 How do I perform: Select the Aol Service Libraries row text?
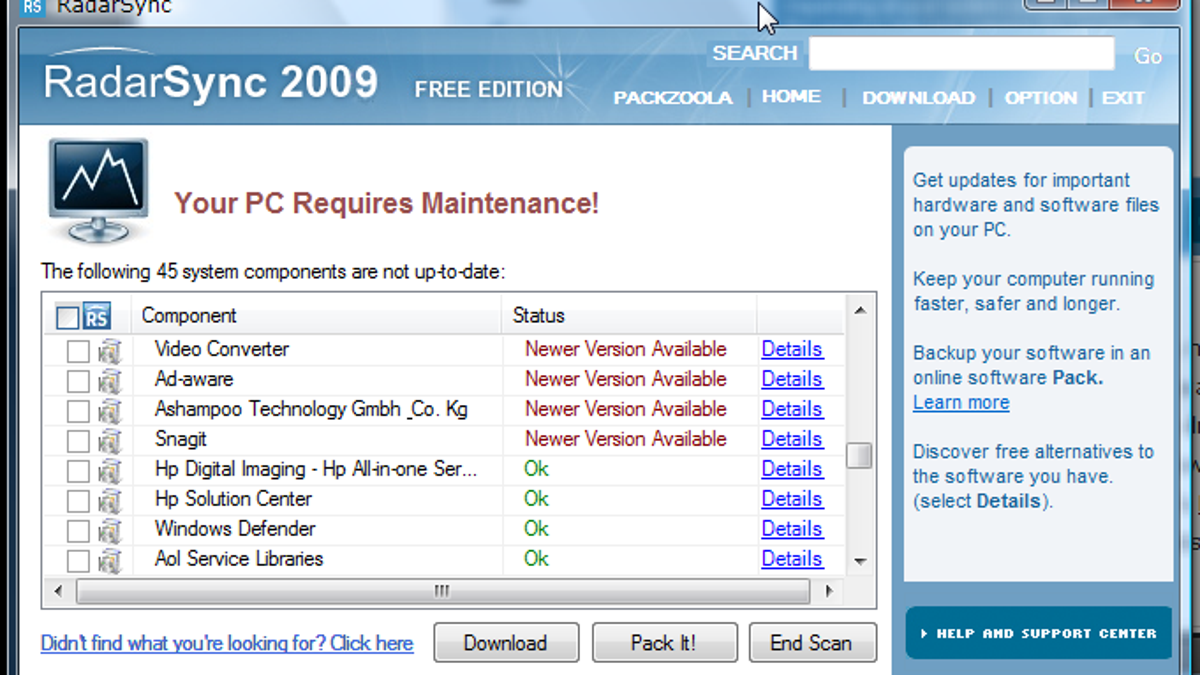[239, 559]
